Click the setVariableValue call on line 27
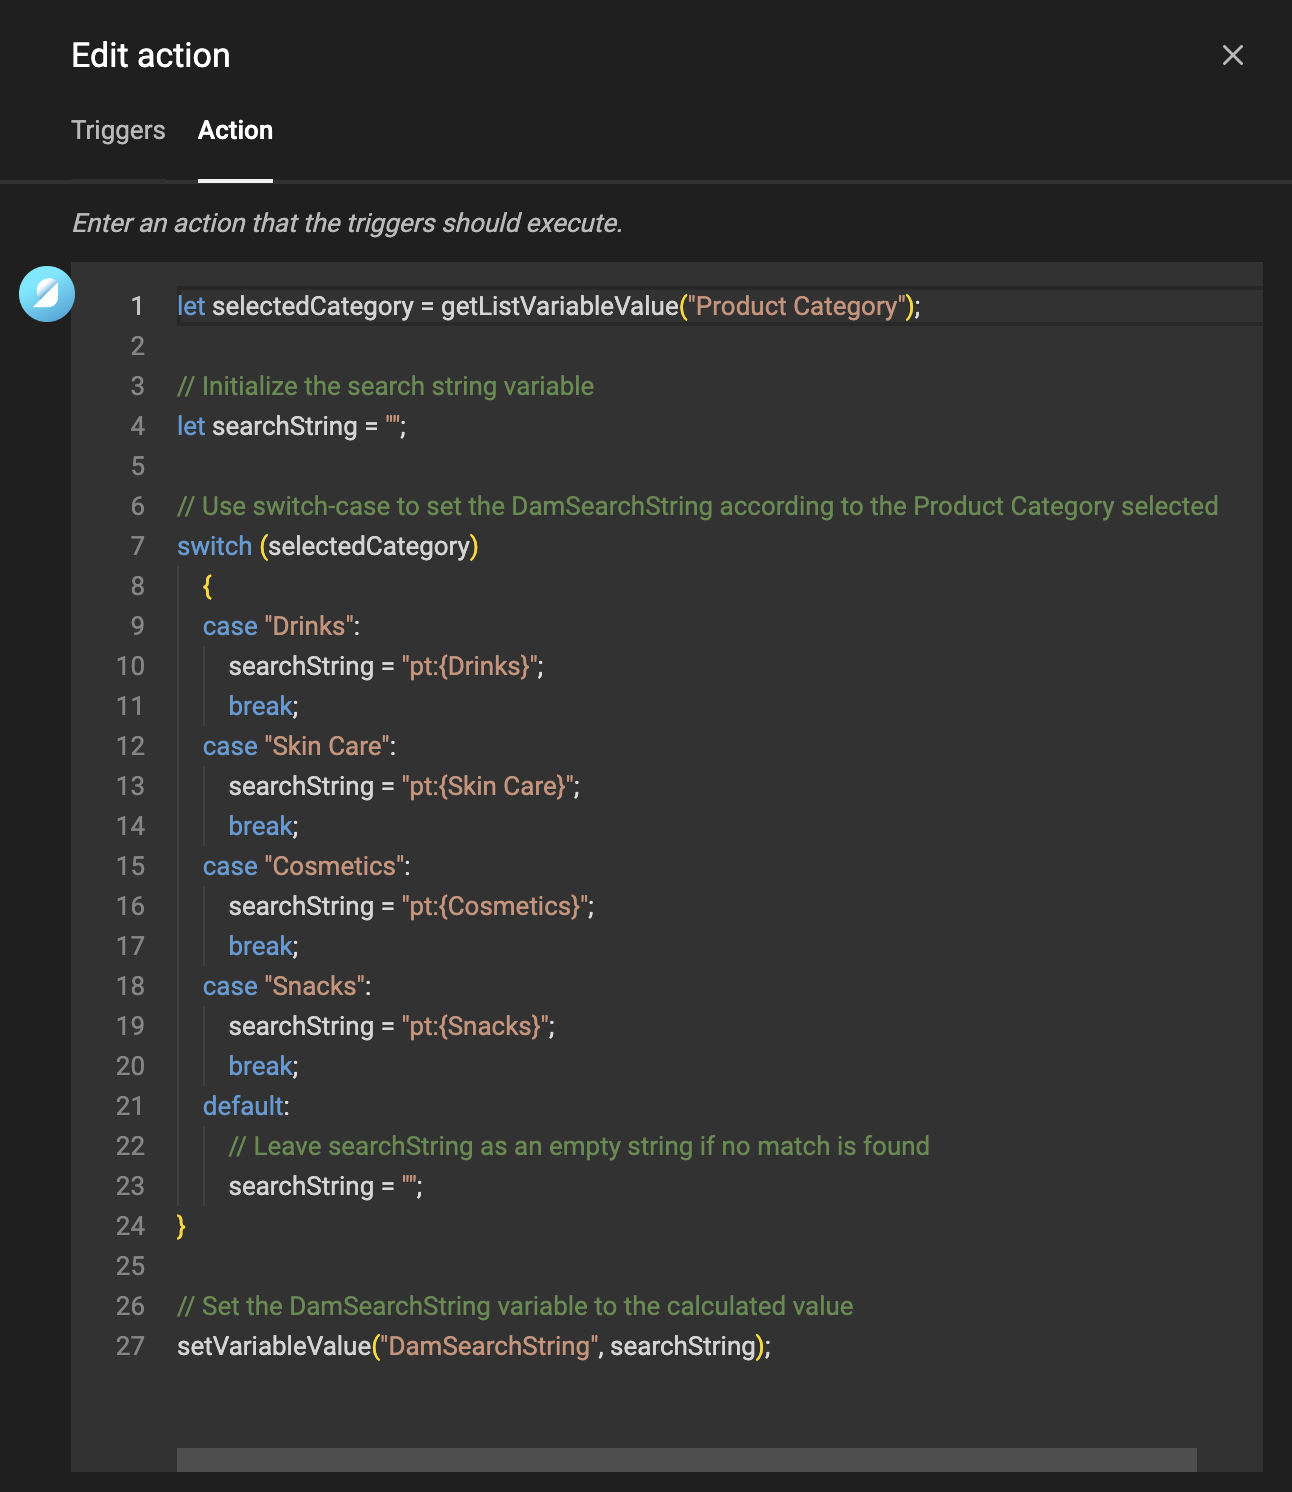Image resolution: width=1292 pixels, height=1492 pixels. tap(474, 1346)
